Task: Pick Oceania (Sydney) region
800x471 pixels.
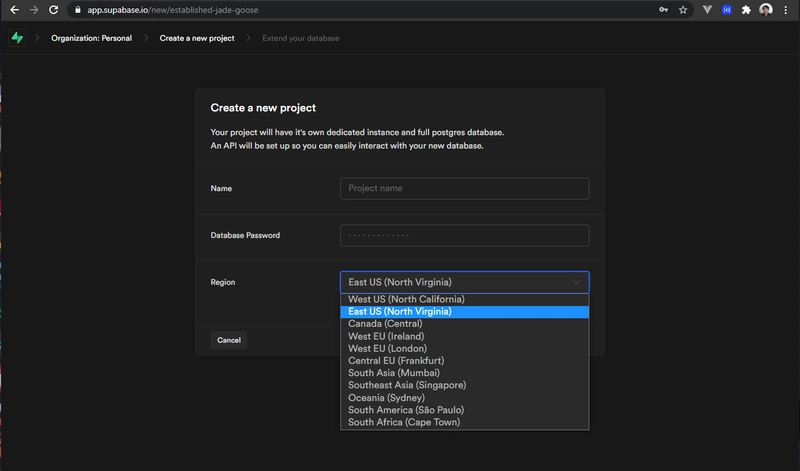Action: tap(464, 398)
